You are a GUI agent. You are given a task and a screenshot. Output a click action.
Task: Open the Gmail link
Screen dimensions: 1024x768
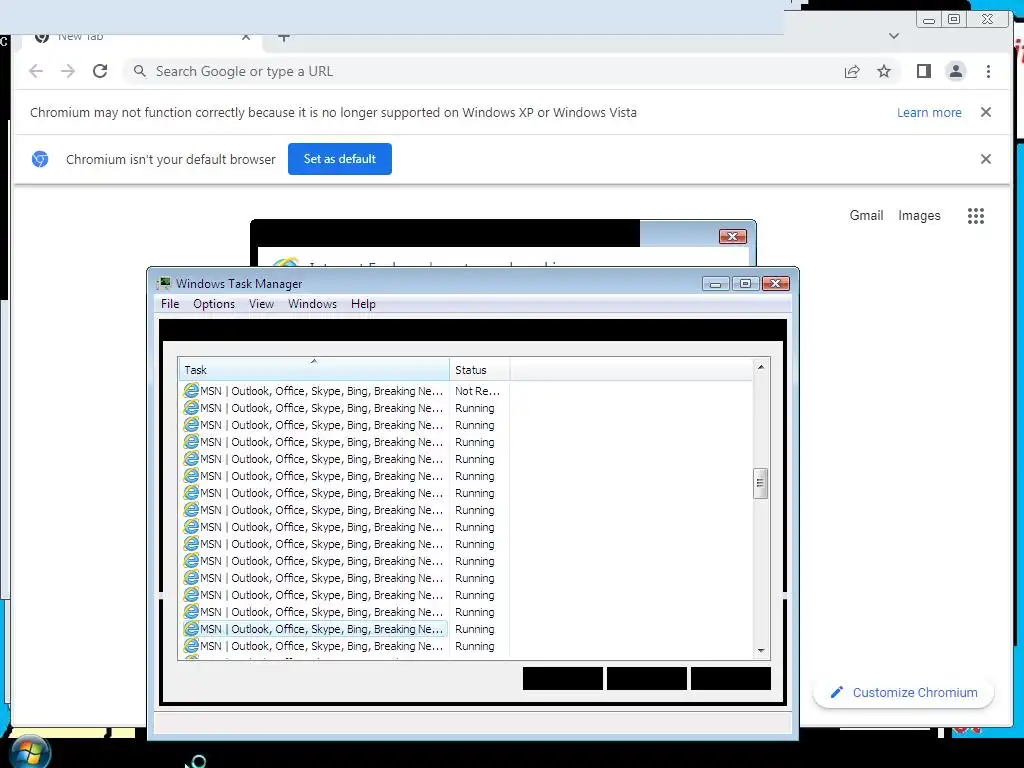coord(866,216)
